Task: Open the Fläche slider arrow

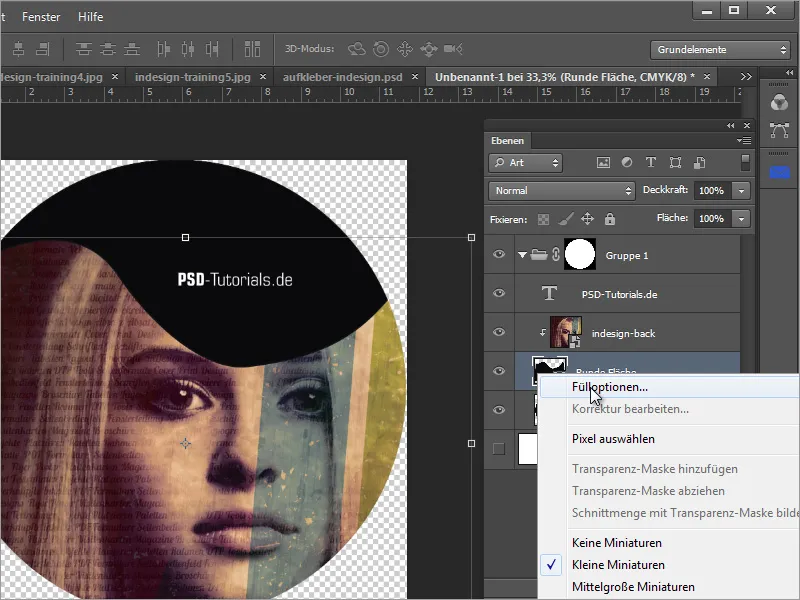Action: 741,219
